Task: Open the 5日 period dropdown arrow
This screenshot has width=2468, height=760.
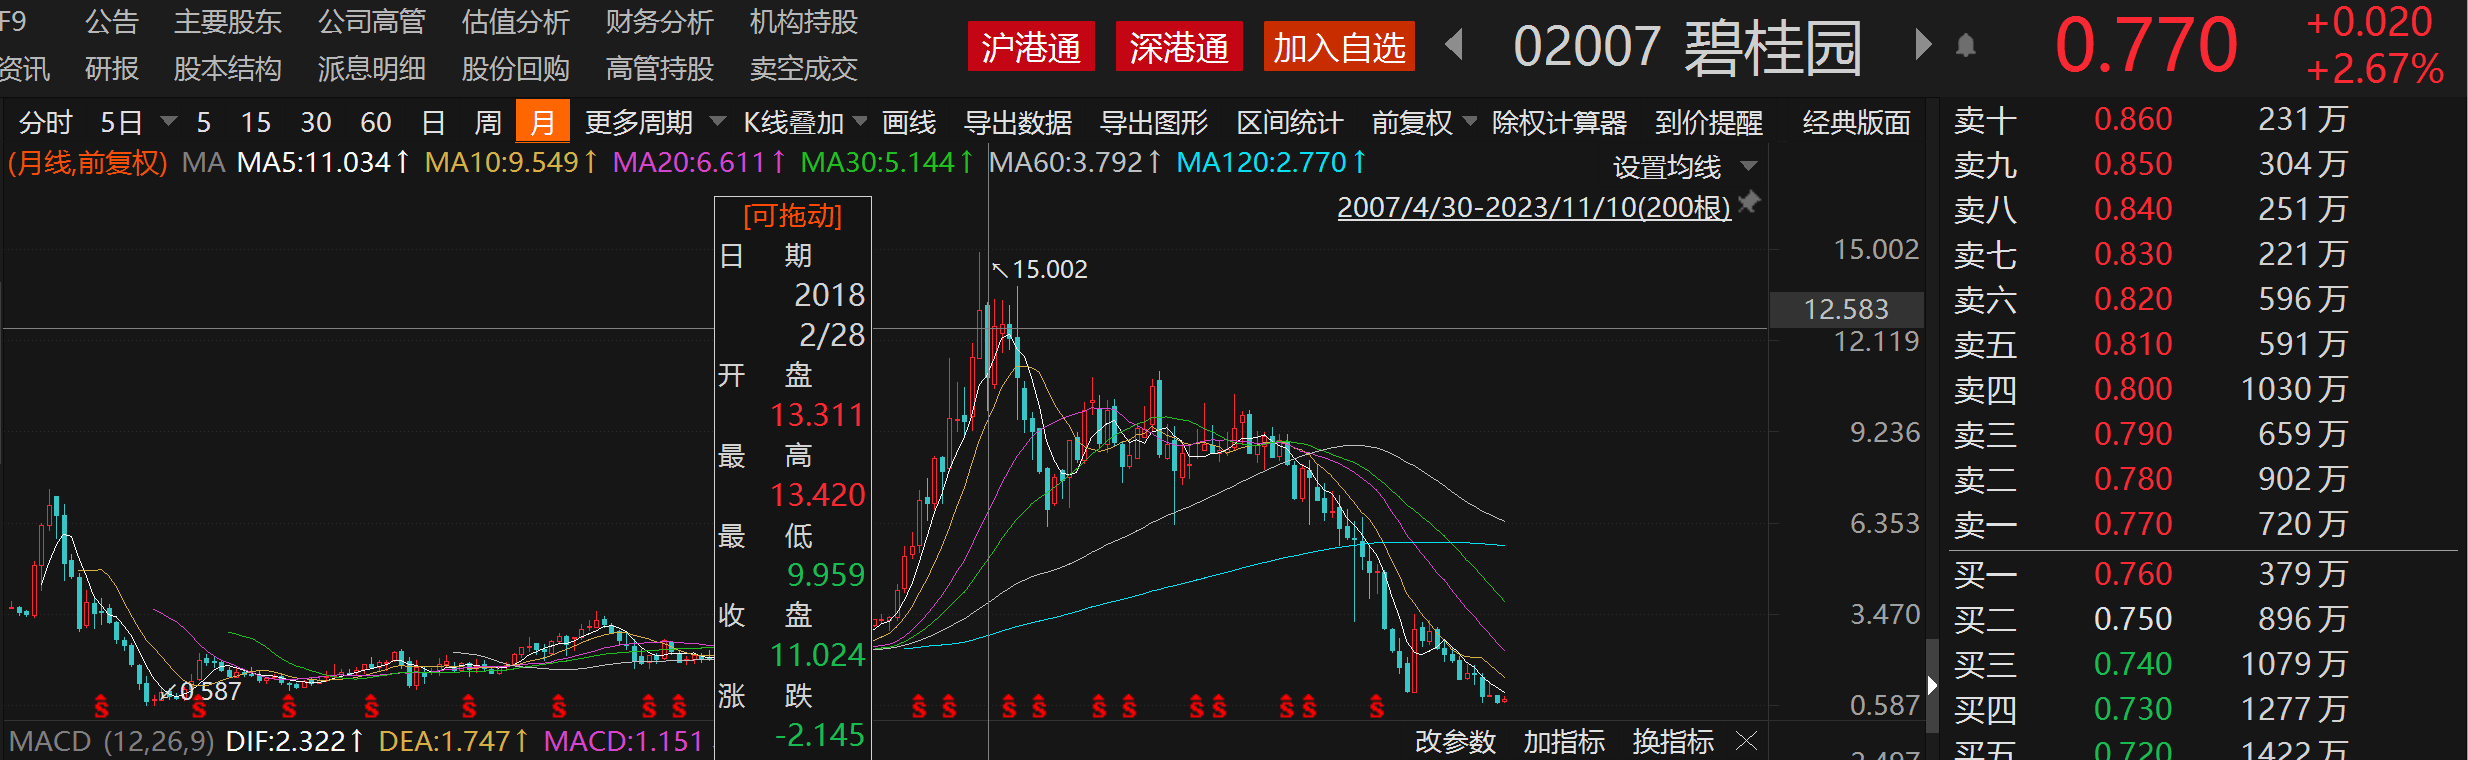Action: click(168, 122)
